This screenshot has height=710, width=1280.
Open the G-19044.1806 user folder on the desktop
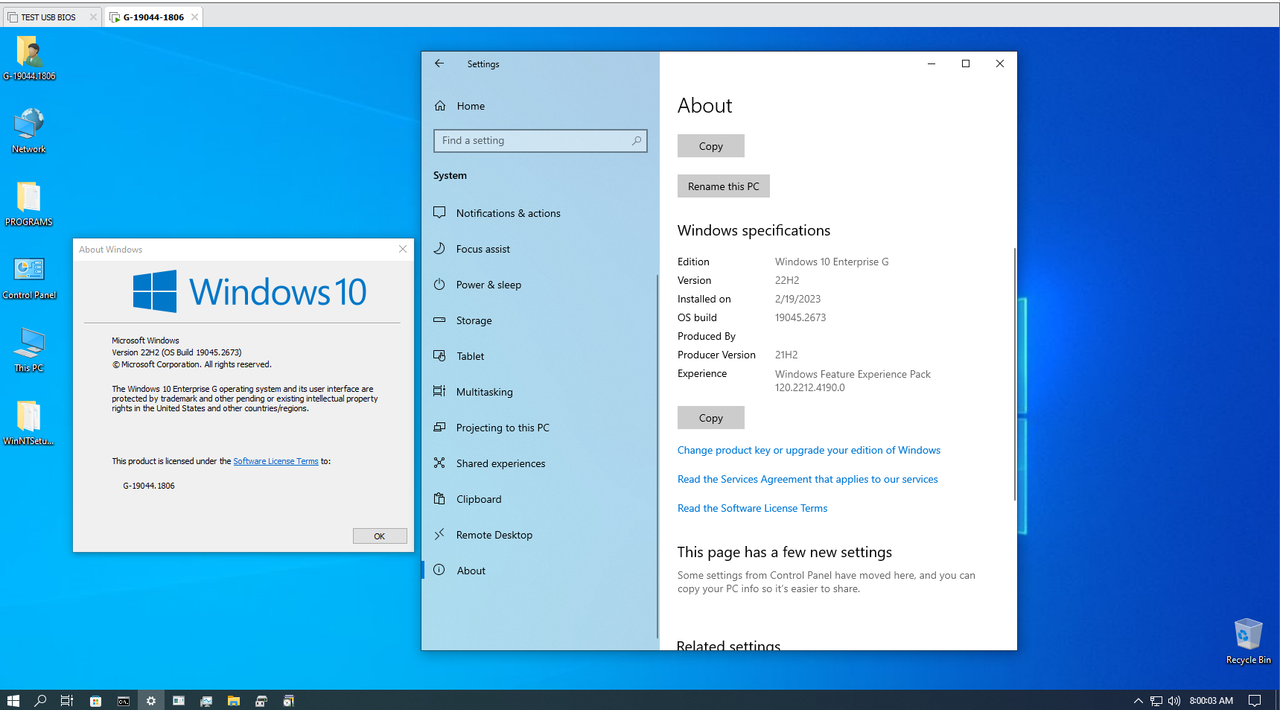[x=29, y=59]
